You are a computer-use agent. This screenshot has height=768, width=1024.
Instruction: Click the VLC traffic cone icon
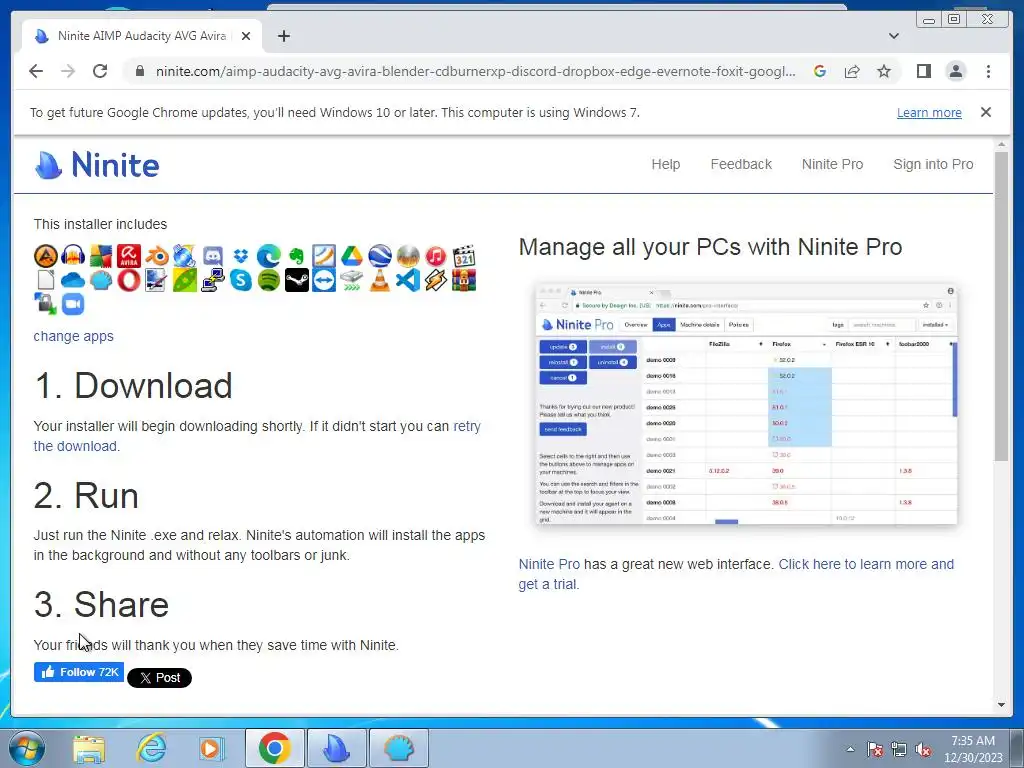coord(380,280)
